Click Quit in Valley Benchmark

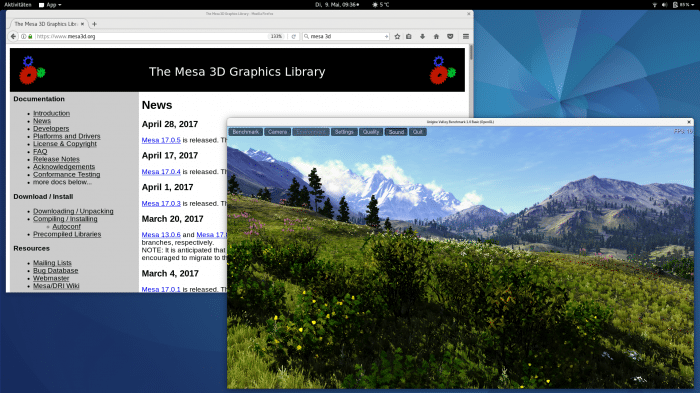(x=418, y=132)
